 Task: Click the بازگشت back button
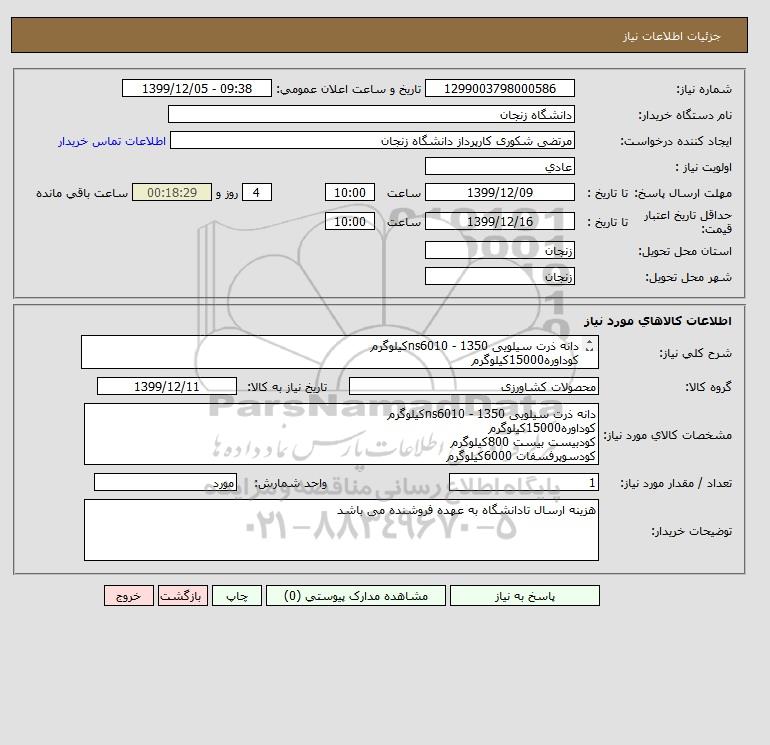[x=183, y=596]
